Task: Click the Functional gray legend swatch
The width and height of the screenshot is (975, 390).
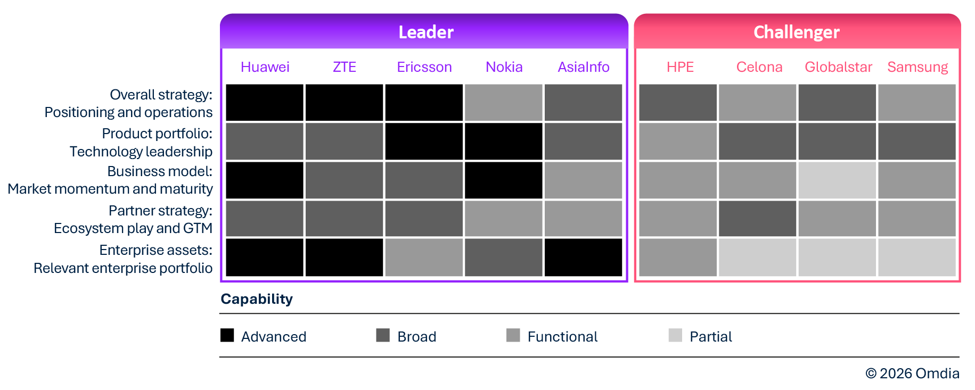Action: [x=514, y=336]
